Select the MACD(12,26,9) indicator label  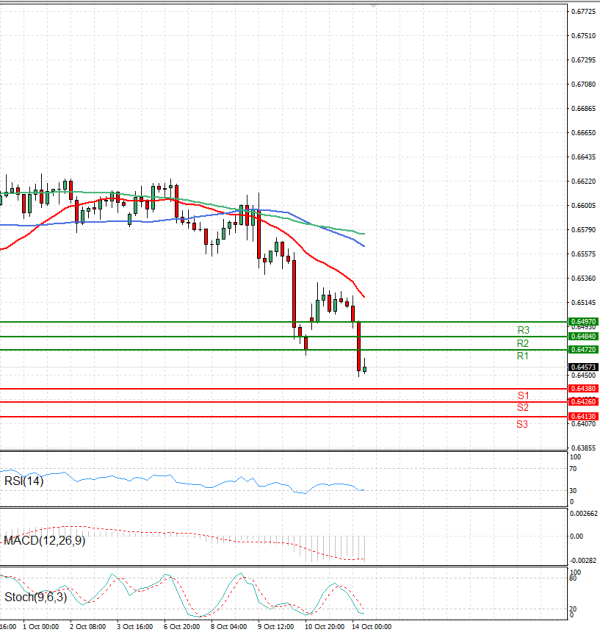(x=42, y=541)
